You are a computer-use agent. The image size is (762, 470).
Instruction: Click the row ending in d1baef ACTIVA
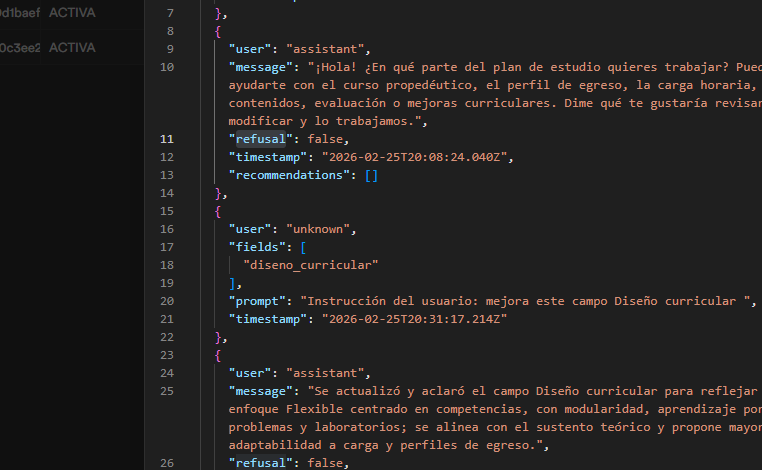coord(50,13)
